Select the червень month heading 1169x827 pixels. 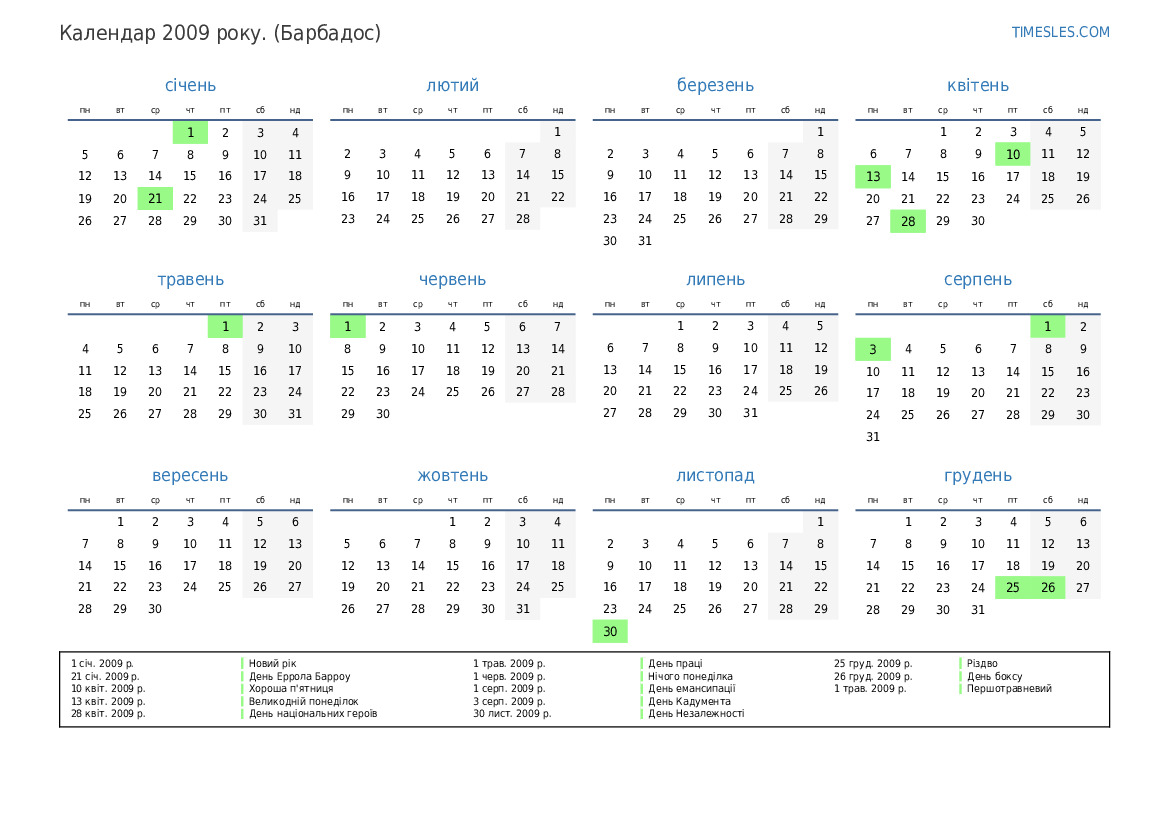pyautogui.click(x=453, y=280)
